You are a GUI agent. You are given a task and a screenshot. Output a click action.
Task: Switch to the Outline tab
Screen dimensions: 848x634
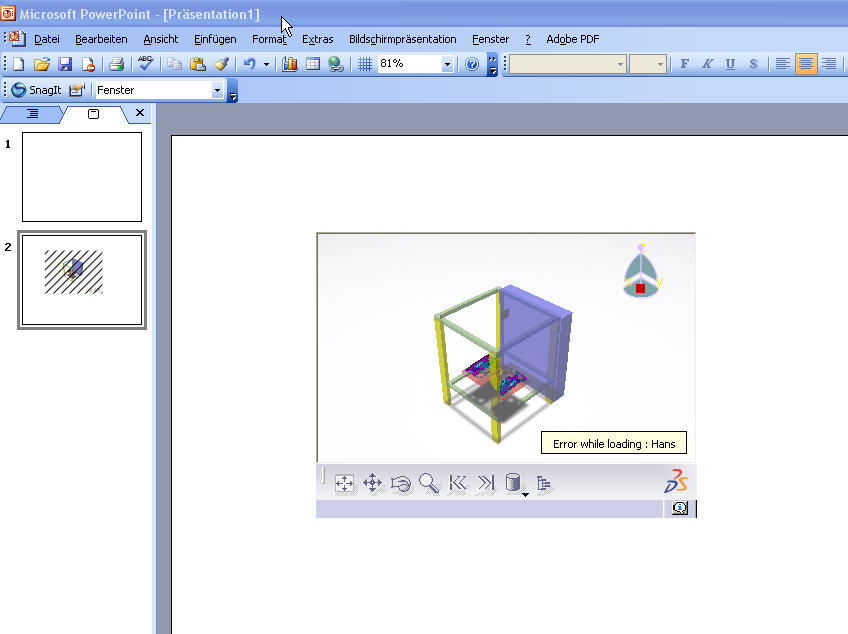point(32,114)
